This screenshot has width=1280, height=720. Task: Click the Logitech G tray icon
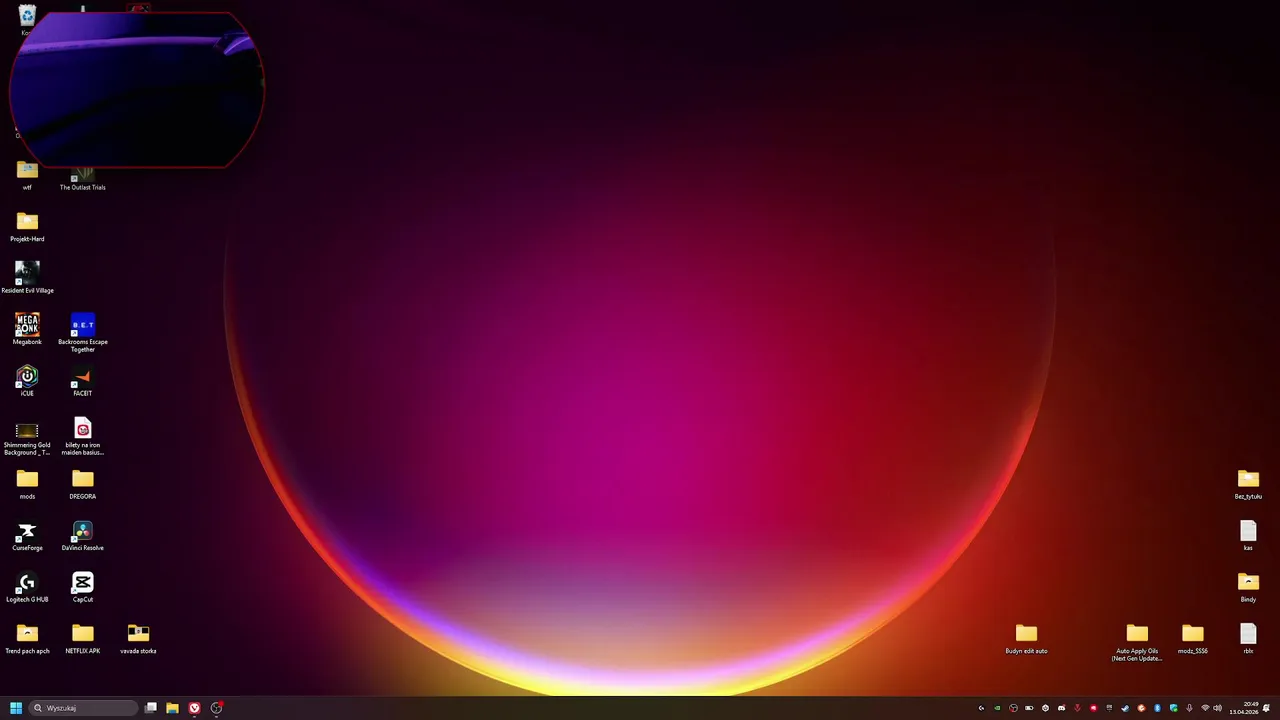pyautogui.click(x=981, y=708)
